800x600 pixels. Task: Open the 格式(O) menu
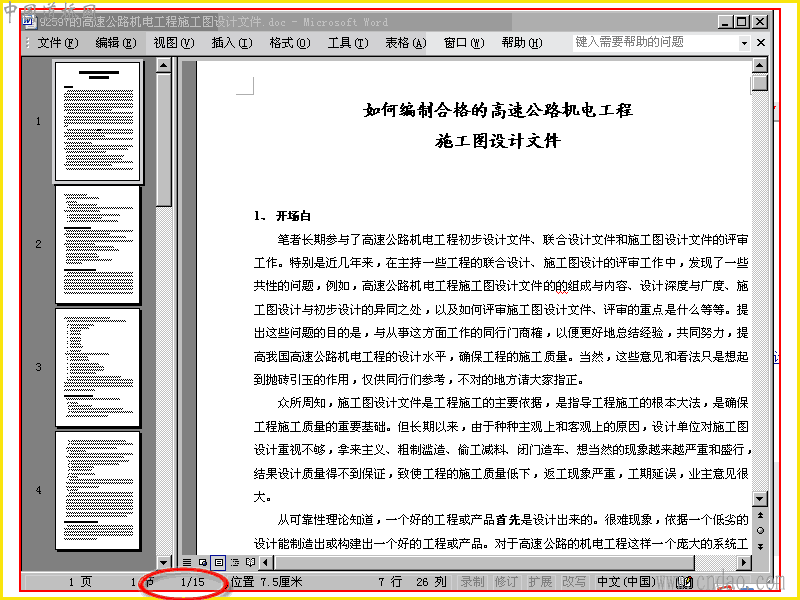click(290, 43)
